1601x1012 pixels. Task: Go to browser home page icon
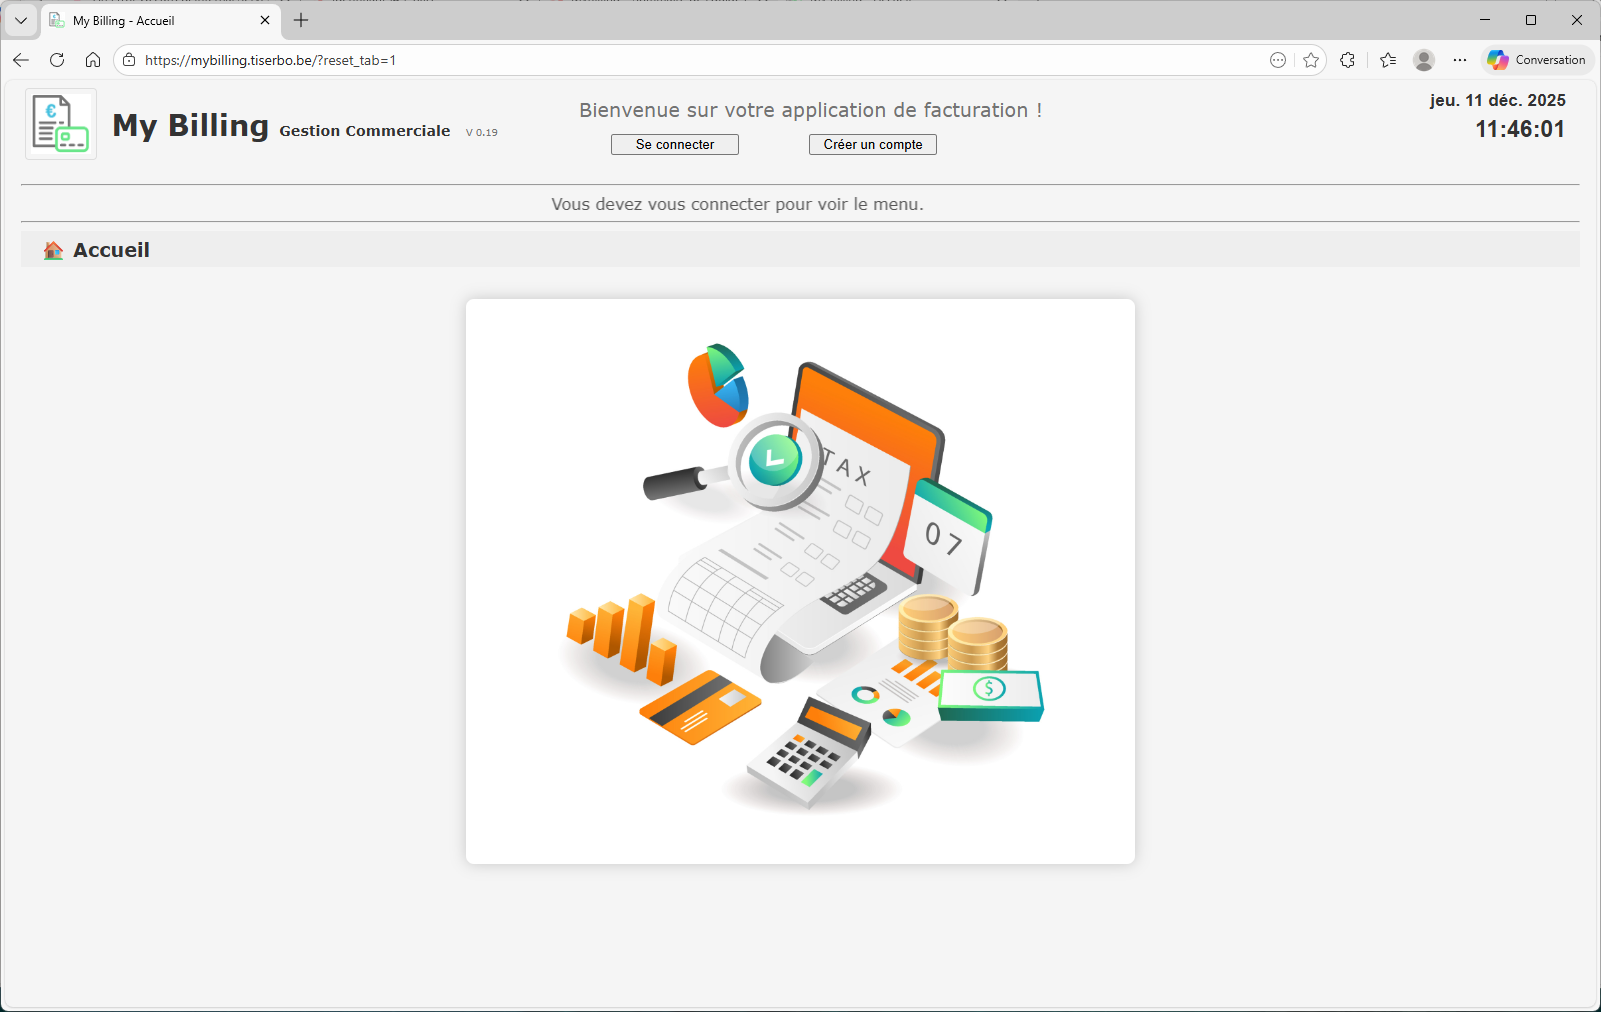[x=93, y=60]
